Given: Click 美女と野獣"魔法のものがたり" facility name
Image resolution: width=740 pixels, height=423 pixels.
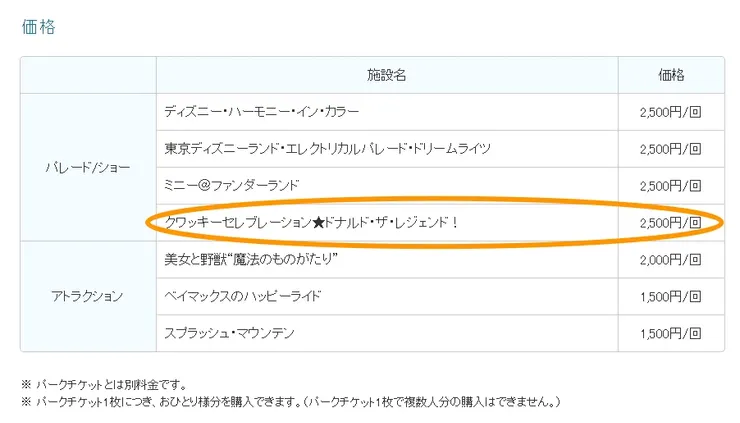Looking at the screenshot, I should point(254,259).
